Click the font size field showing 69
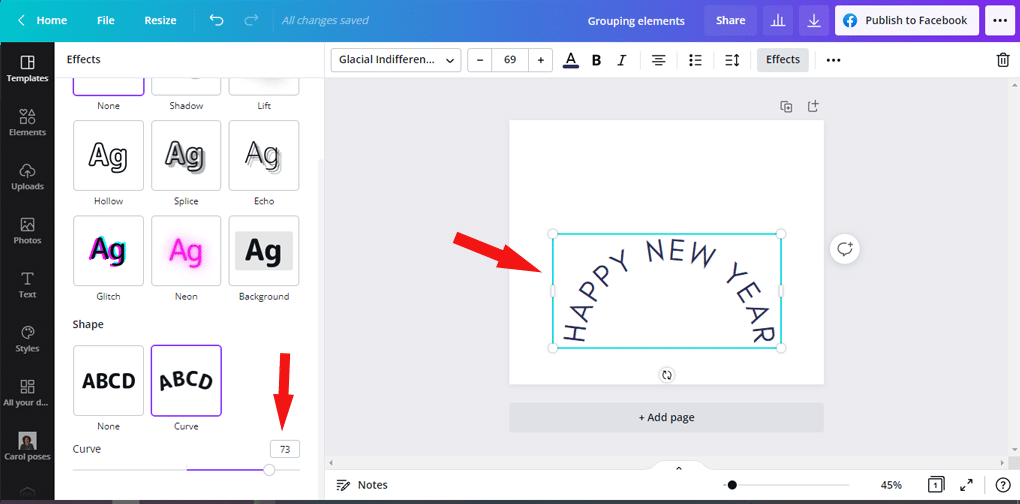The image size is (1020, 504). tap(510, 60)
